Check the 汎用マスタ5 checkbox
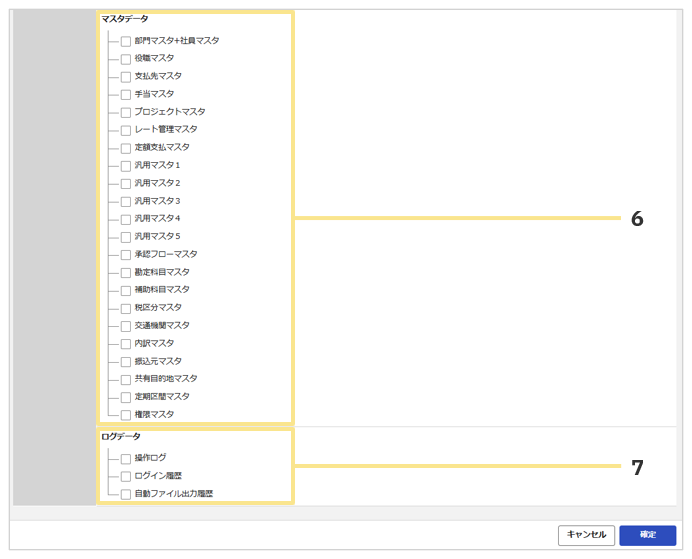Image resolution: width=692 pixels, height=559 pixels. click(126, 237)
